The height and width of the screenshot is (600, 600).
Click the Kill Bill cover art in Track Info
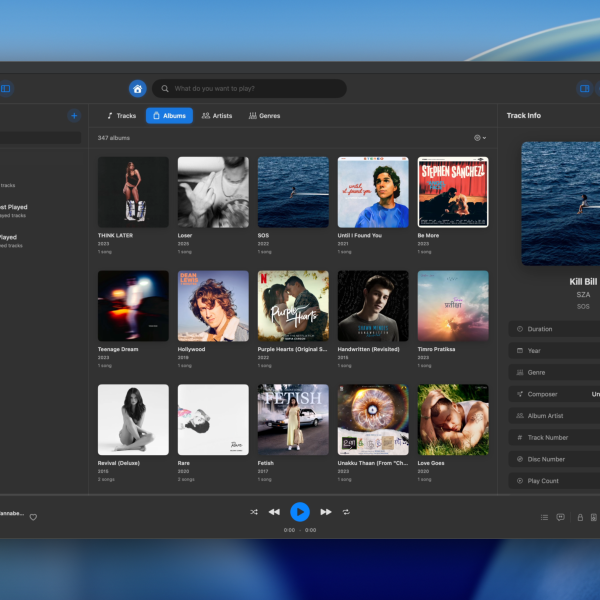click(561, 204)
